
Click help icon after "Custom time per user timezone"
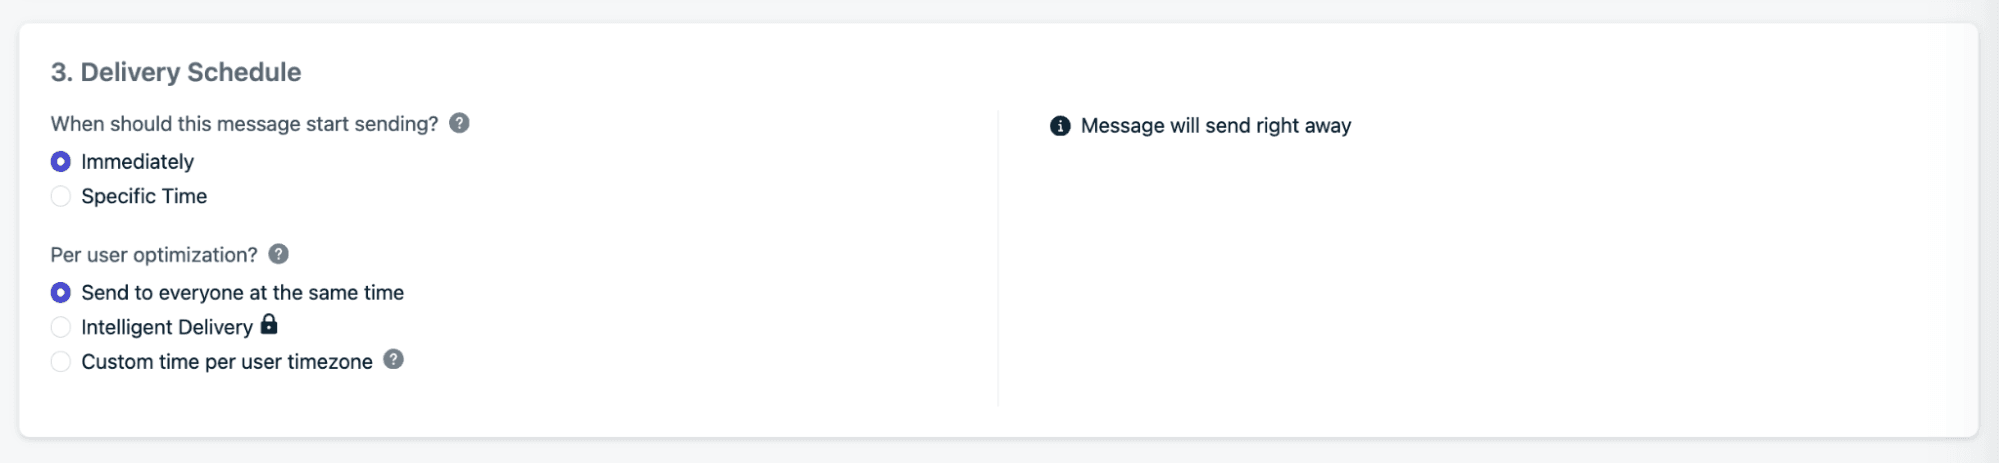394,360
